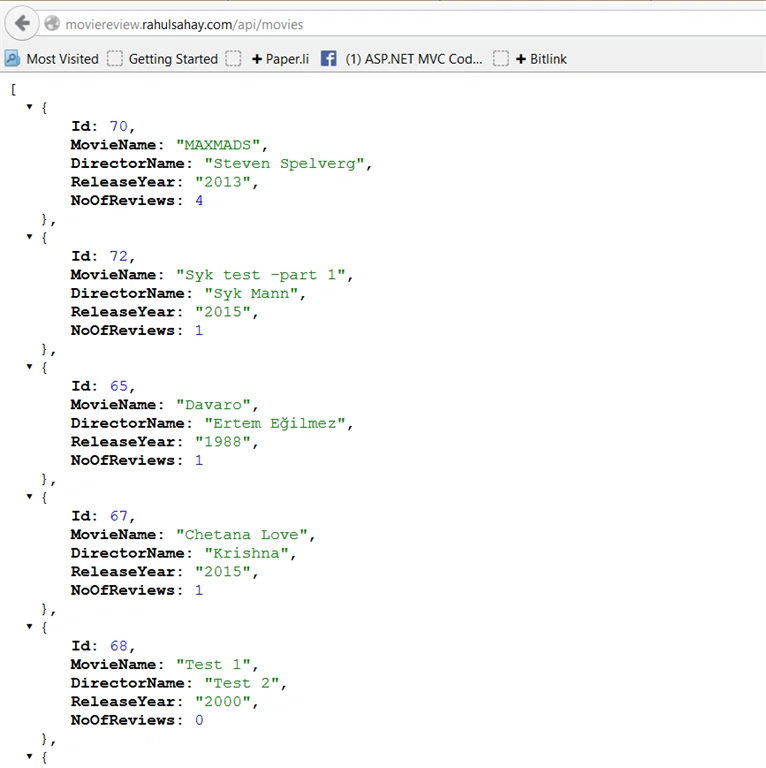This screenshot has height=768, width=766.
Task: Open the Most Visited bookmarks icon
Action: (12, 59)
